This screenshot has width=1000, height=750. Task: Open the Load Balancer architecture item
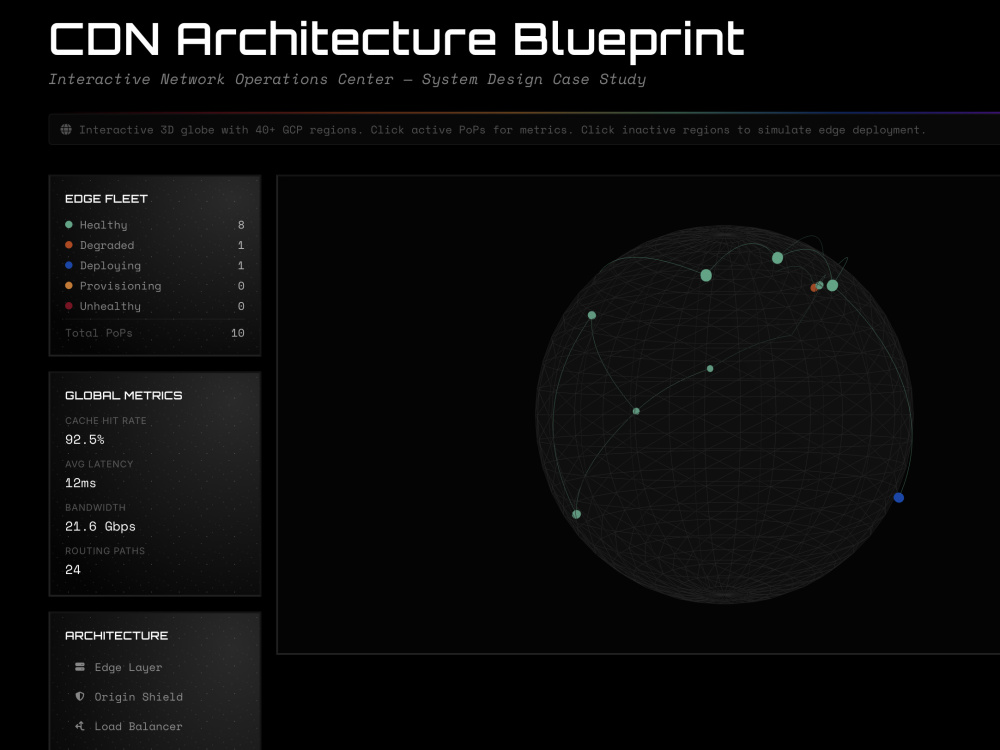pyautogui.click(x=155, y=726)
